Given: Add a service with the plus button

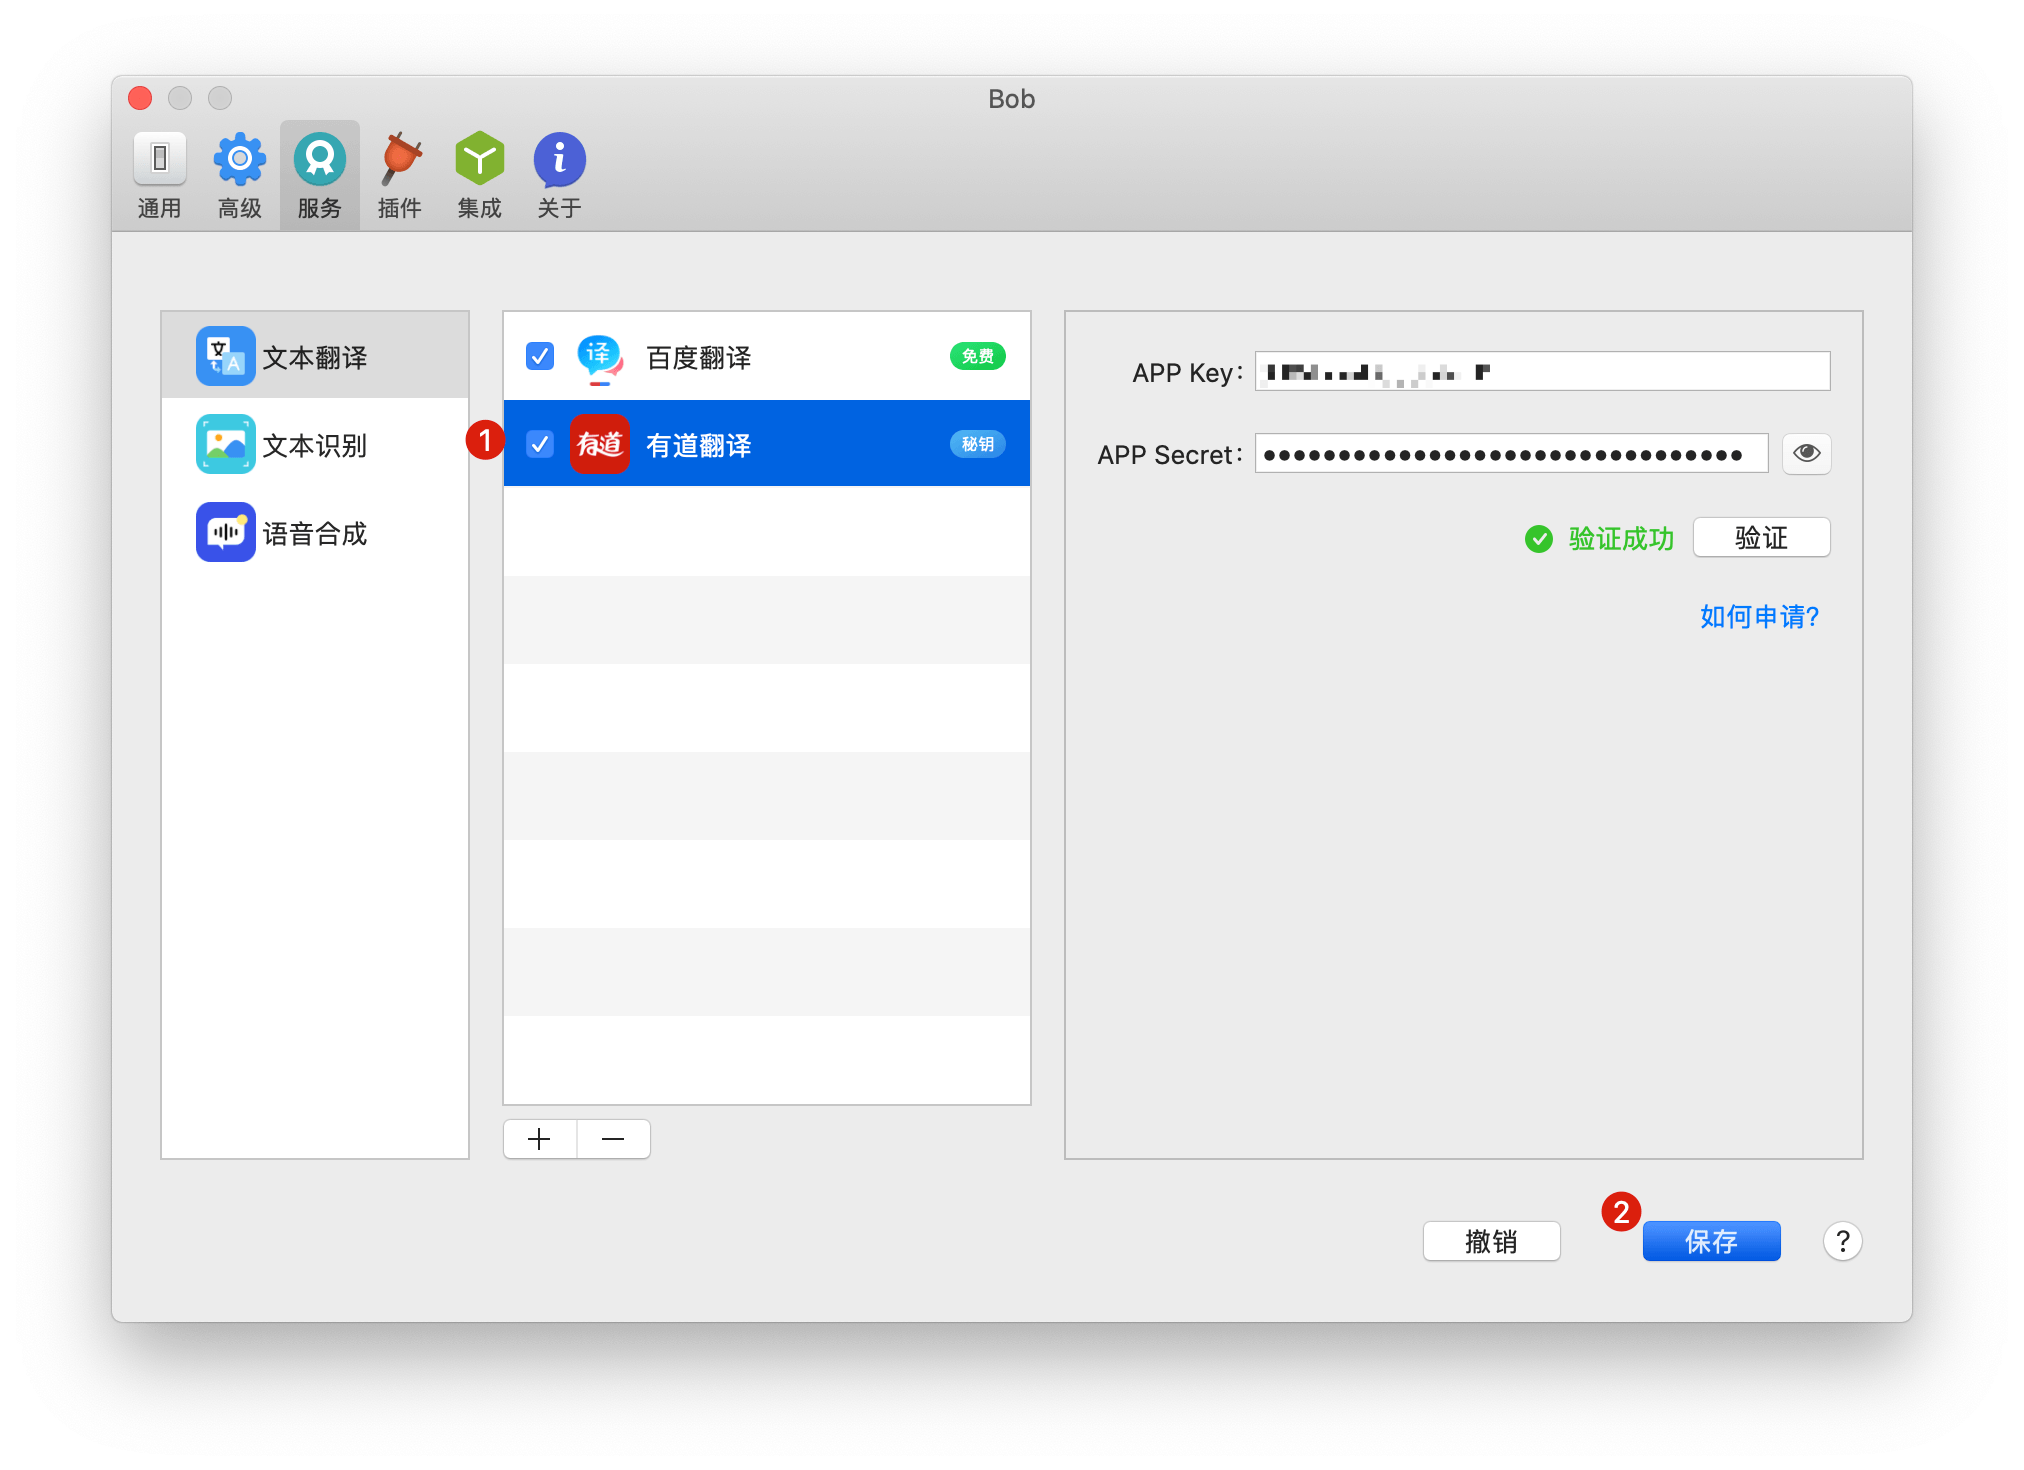Looking at the screenshot, I should [539, 1139].
